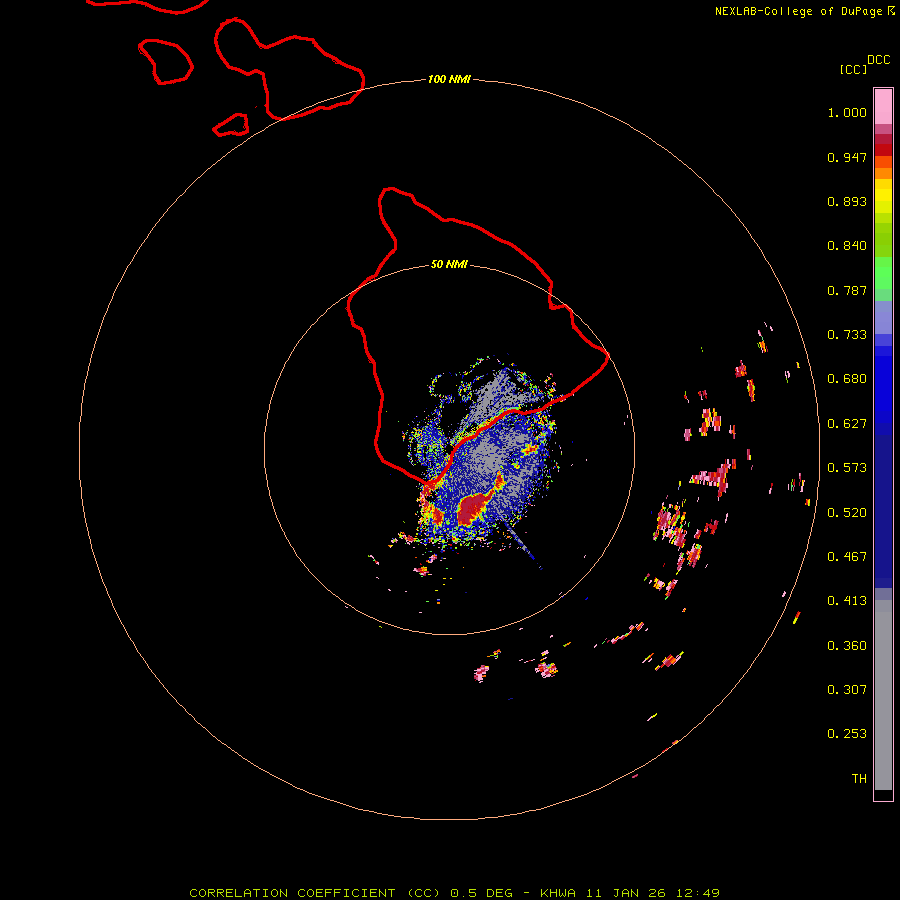Click the 0.520 value on the color scale
This screenshot has width=900, height=900.
tap(847, 513)
